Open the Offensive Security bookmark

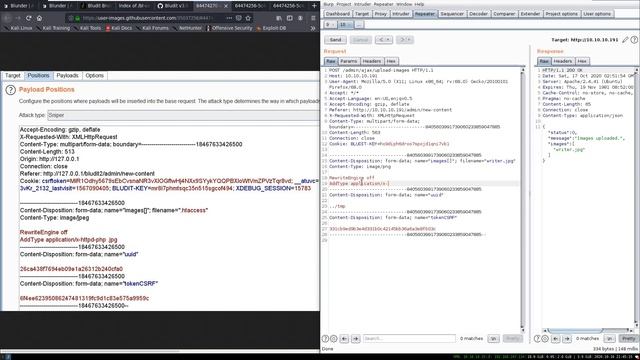pos(229,28)
